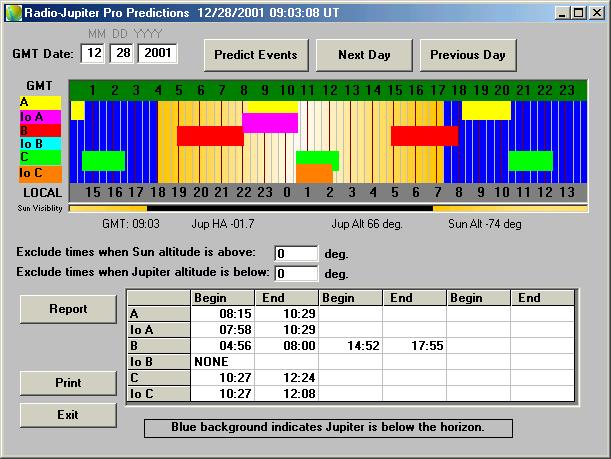
Task: Click the Jup HA -01.7 readout
Action: tap(223, 224)
